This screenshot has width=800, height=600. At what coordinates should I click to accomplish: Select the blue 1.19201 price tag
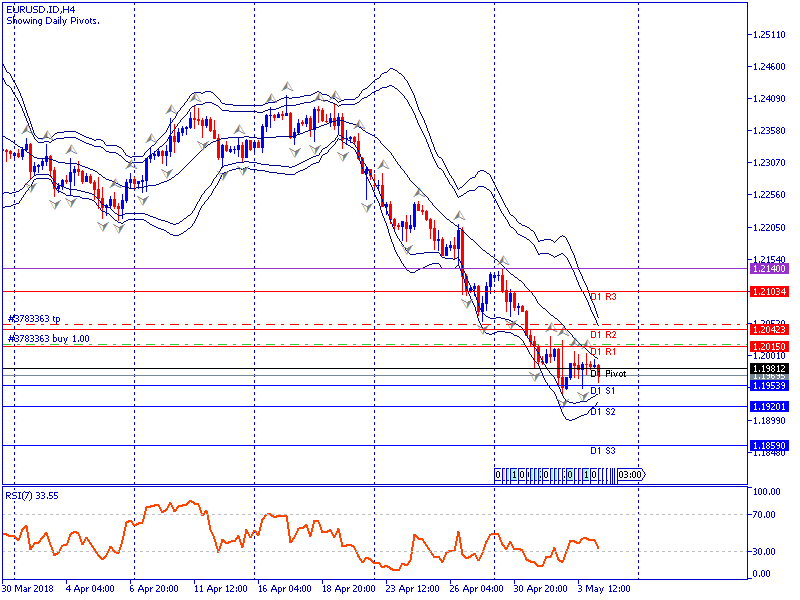point(769,407)
